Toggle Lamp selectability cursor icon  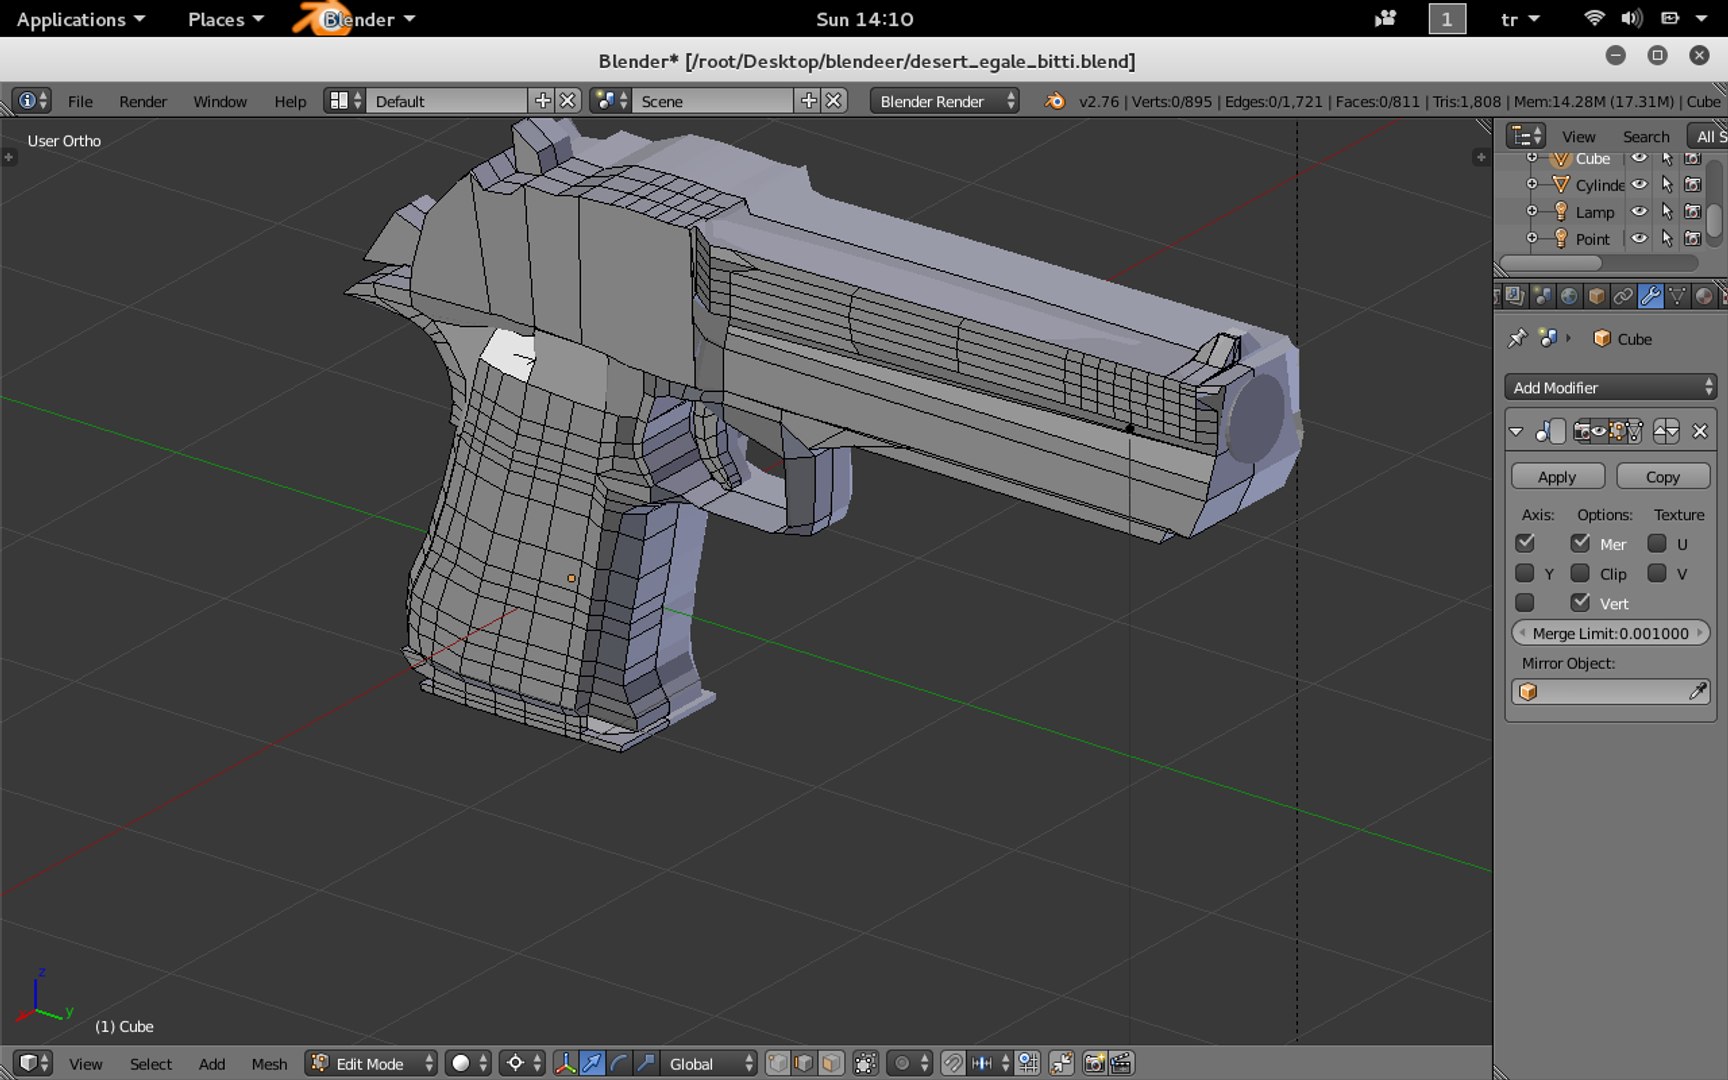tap(1666, 211)
